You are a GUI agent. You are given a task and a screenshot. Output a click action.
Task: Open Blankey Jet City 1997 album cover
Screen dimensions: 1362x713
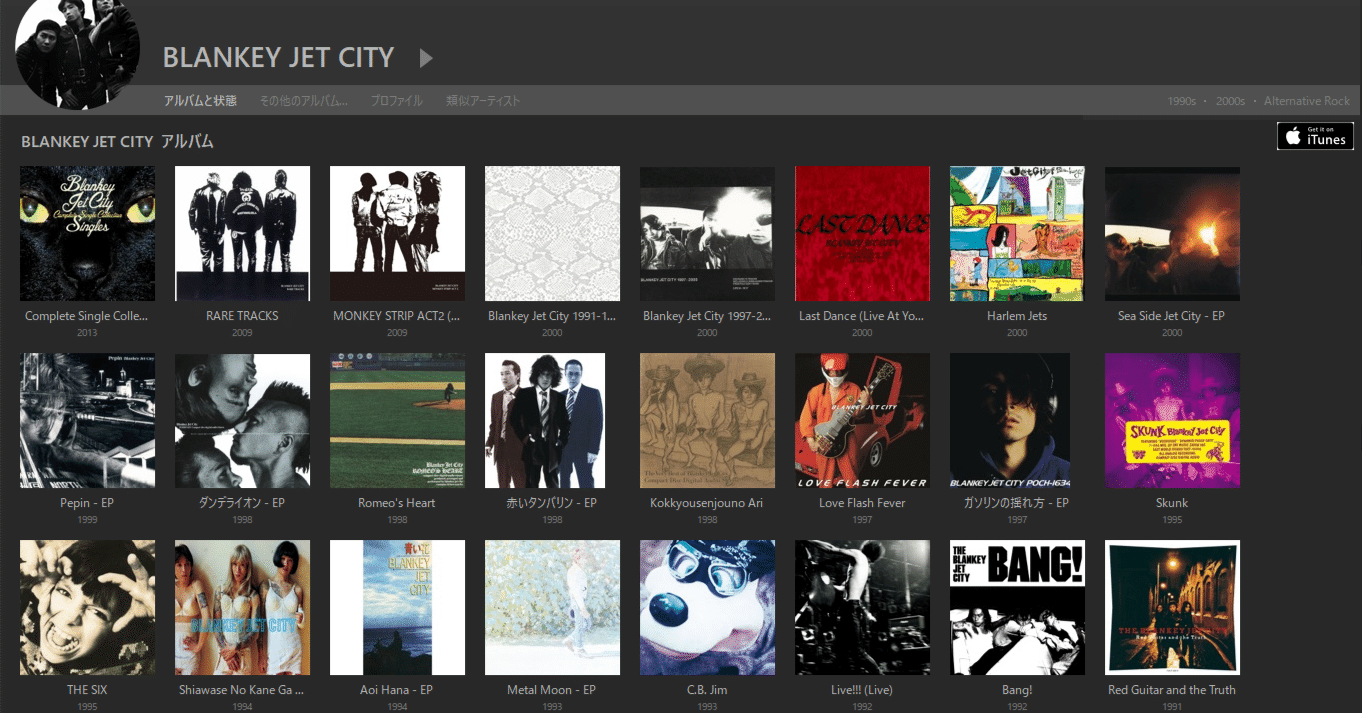(707, 233)
